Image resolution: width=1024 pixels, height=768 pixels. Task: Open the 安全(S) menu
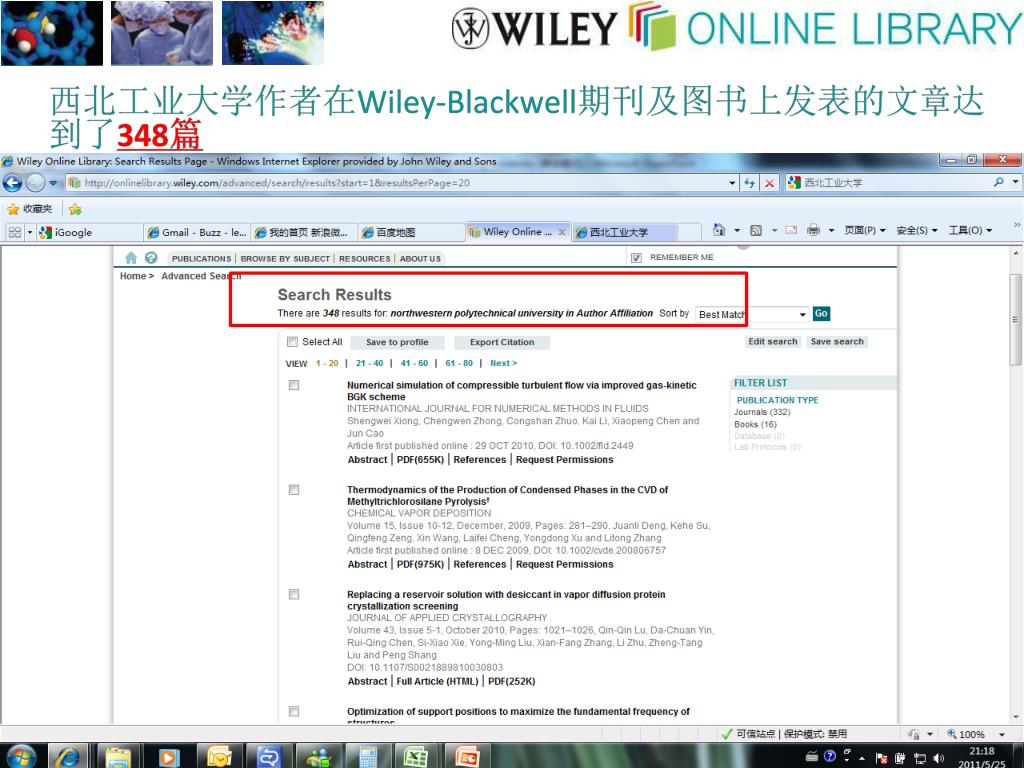click(917, 230)
